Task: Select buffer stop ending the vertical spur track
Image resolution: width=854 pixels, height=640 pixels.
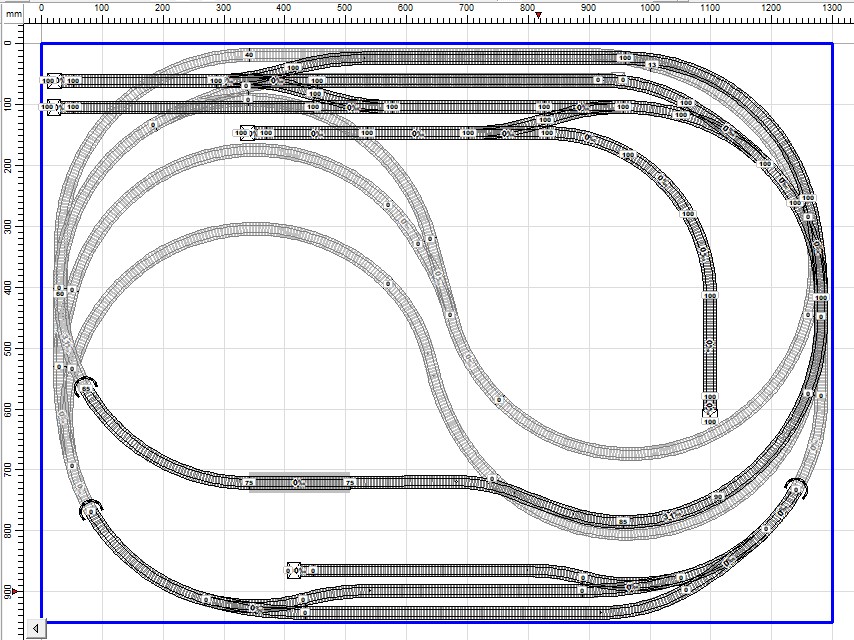Action: [x=709, y=408]
